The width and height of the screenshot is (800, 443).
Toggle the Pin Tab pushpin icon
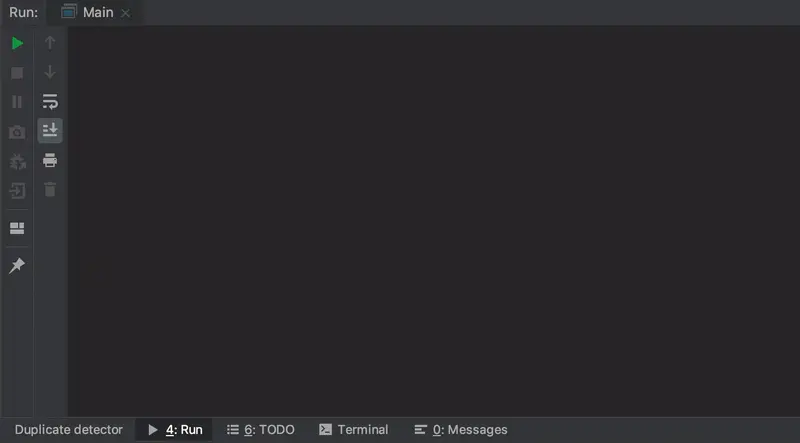coord(17,265)
